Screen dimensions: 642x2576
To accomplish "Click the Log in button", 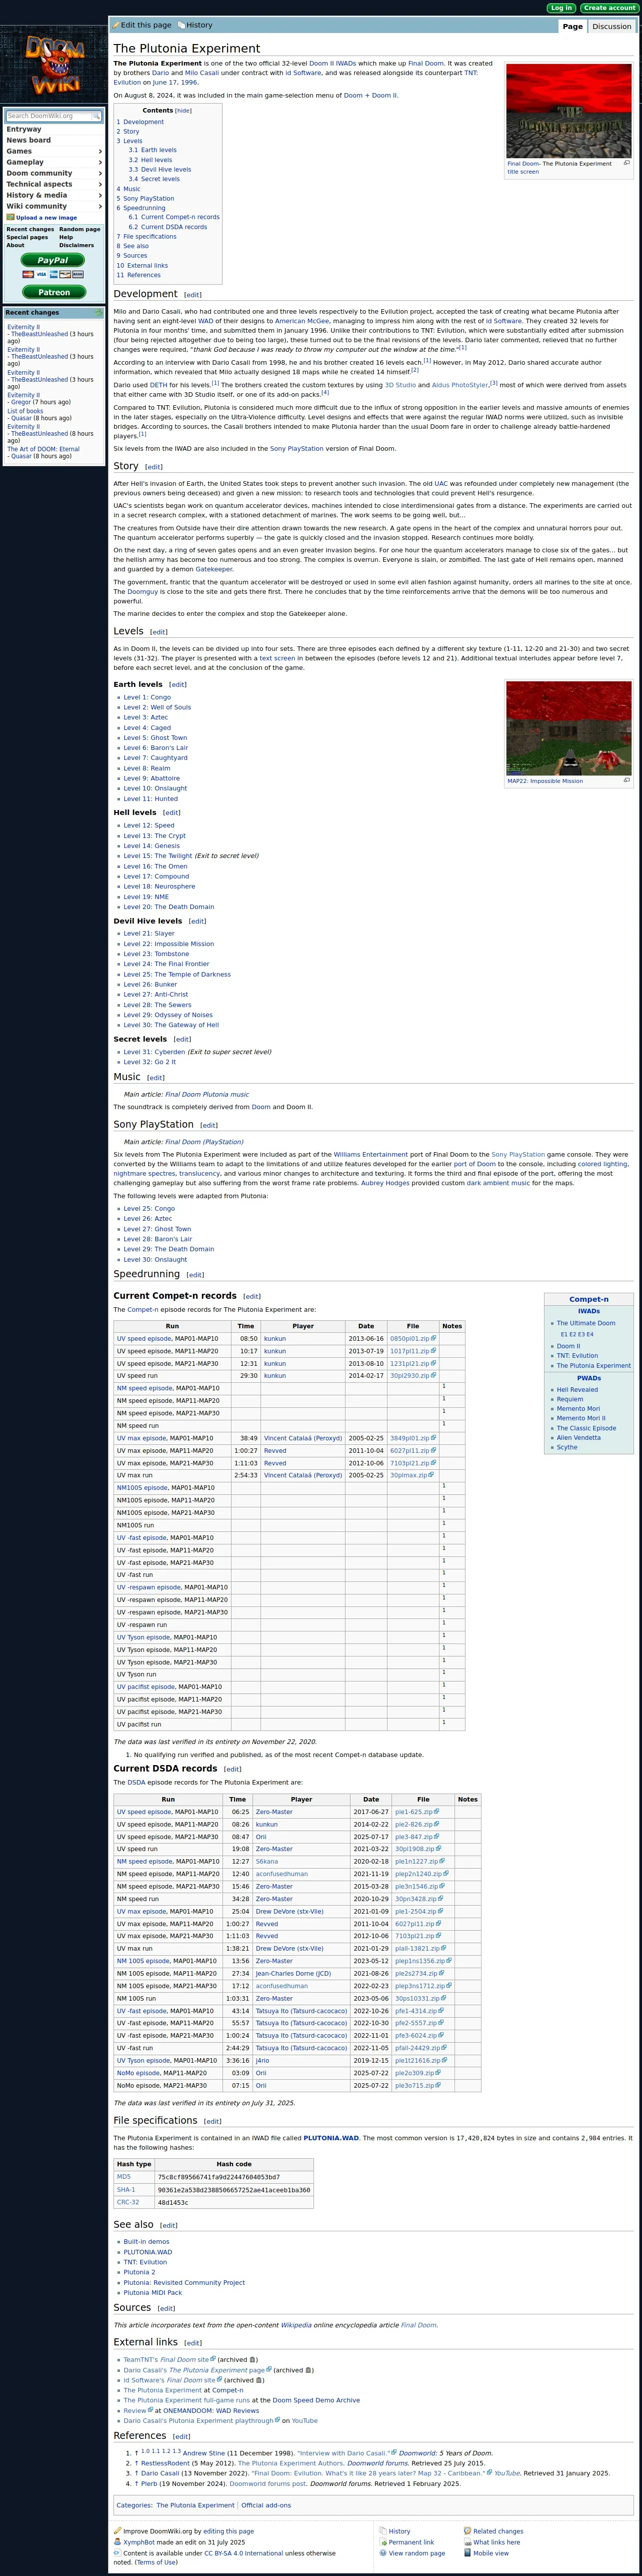I will (x=561, y=8).
